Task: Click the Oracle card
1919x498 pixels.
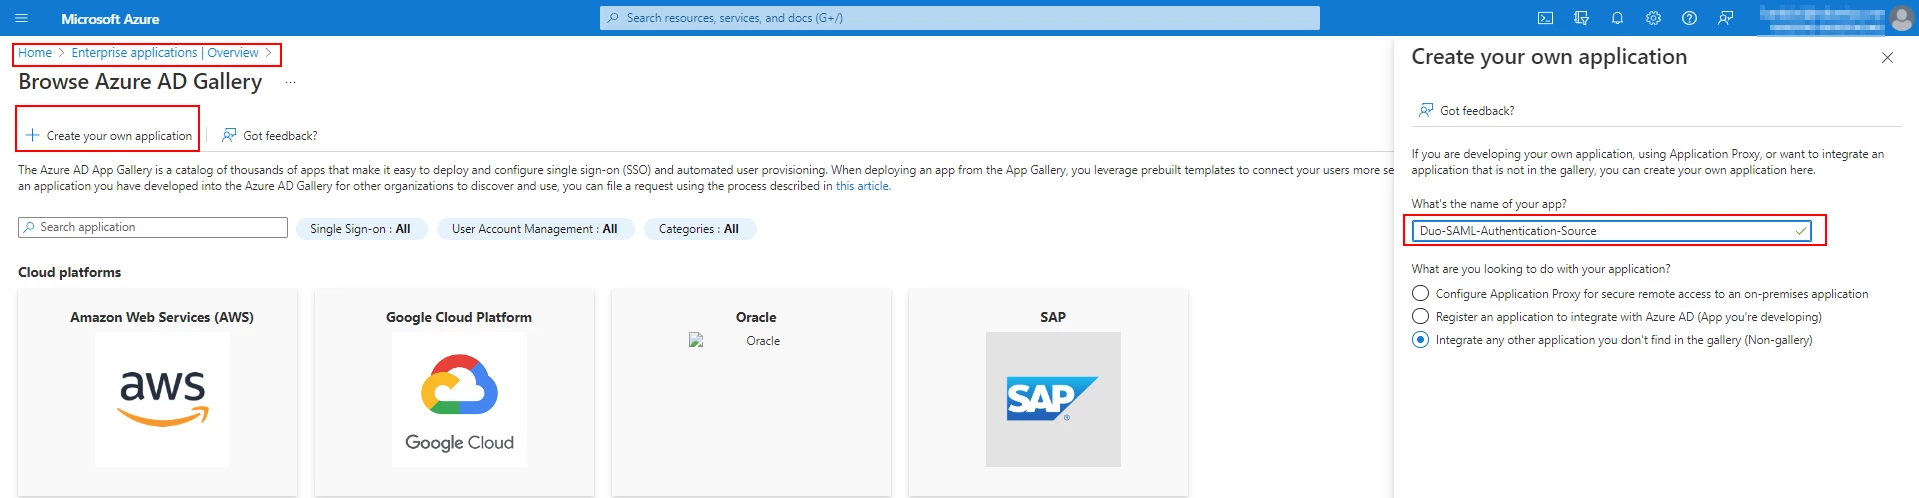Action: (751, 392)
